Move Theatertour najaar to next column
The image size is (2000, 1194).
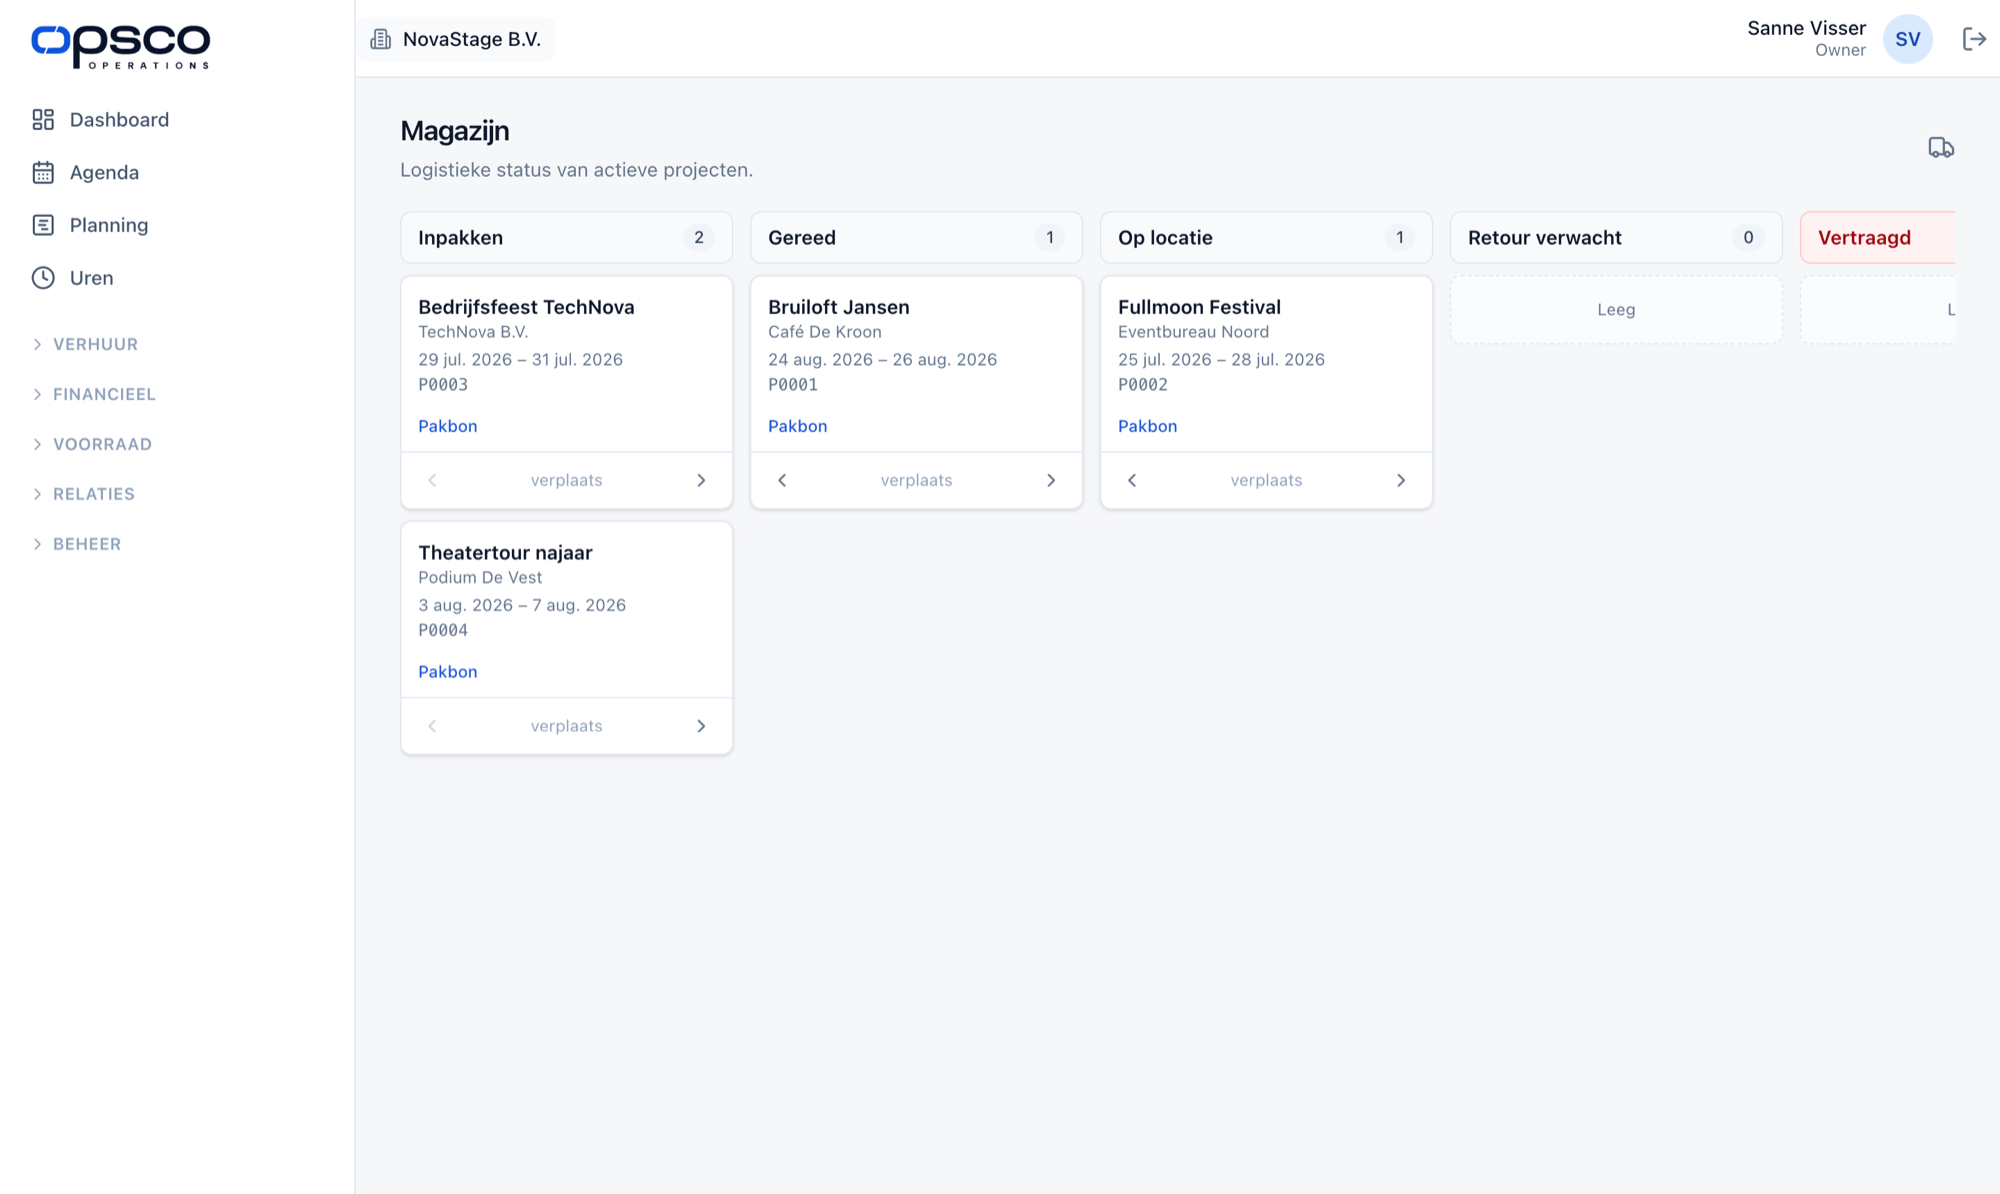point(701,726)
